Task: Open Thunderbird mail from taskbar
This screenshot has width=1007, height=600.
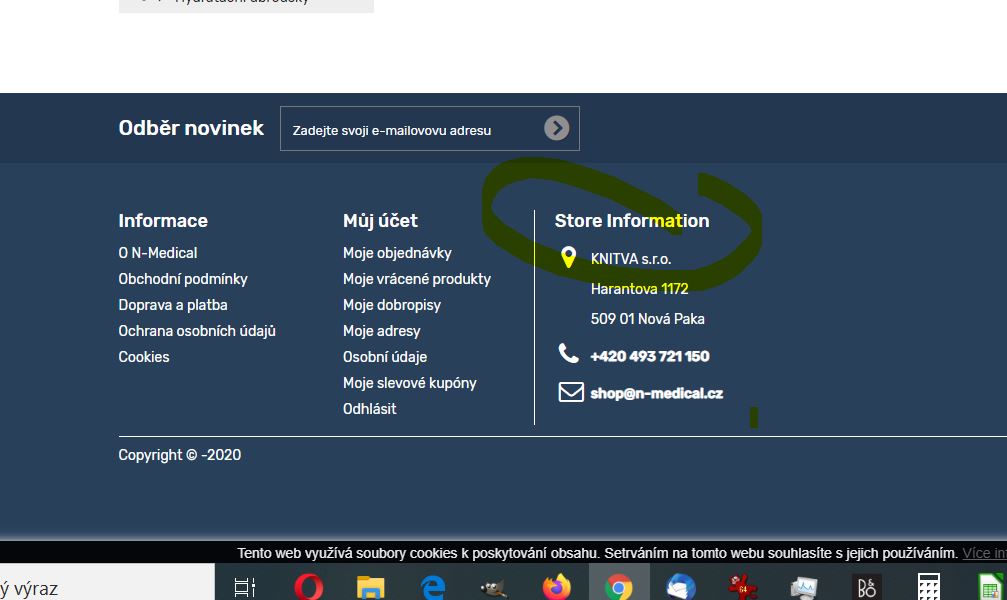Action: [x=680, y=586]
